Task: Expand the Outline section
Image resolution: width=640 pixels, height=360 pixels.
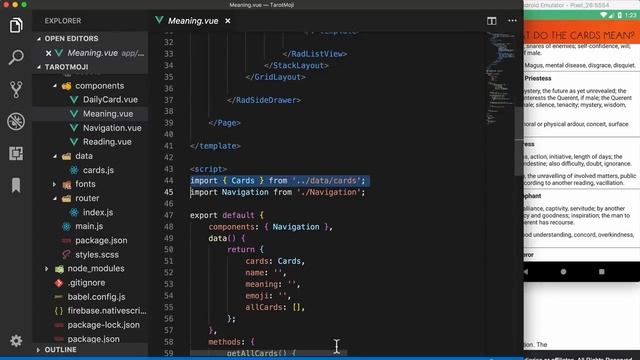Action: tap(38, 350)
